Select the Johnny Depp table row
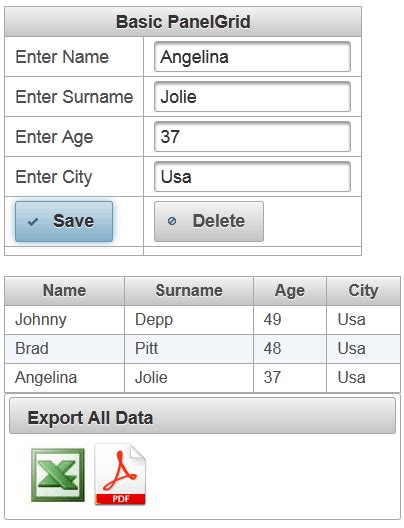Screen dimensions: 404x528 coord(202,320)
